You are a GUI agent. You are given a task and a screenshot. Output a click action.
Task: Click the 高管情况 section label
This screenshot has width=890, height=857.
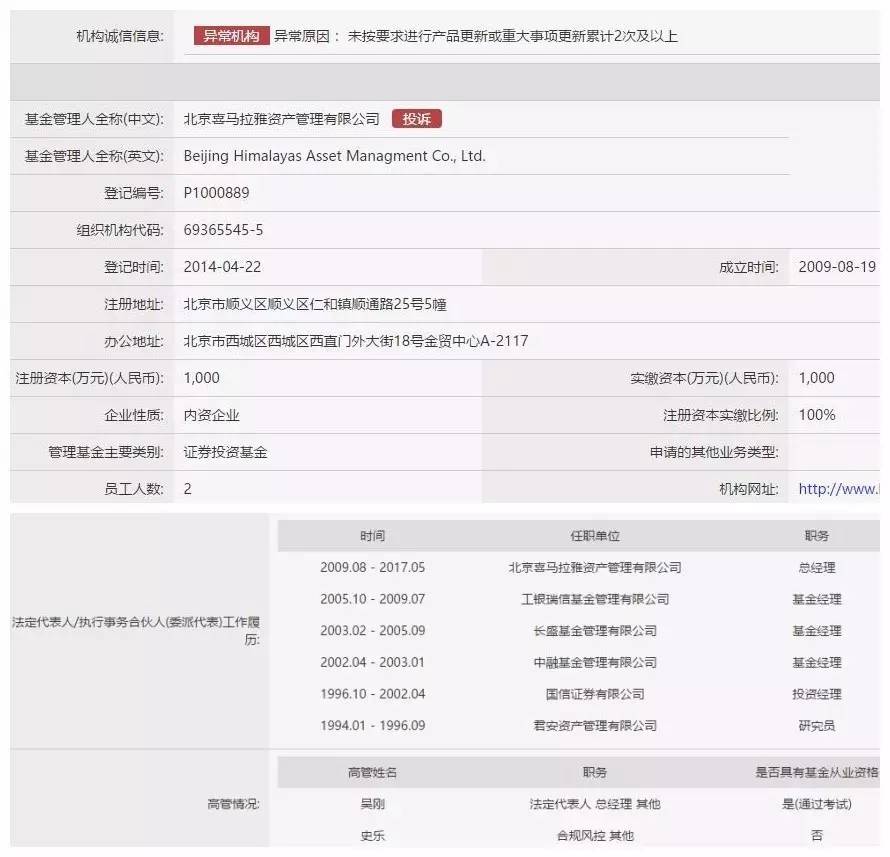pyautogui.click(x=233, y=804)
